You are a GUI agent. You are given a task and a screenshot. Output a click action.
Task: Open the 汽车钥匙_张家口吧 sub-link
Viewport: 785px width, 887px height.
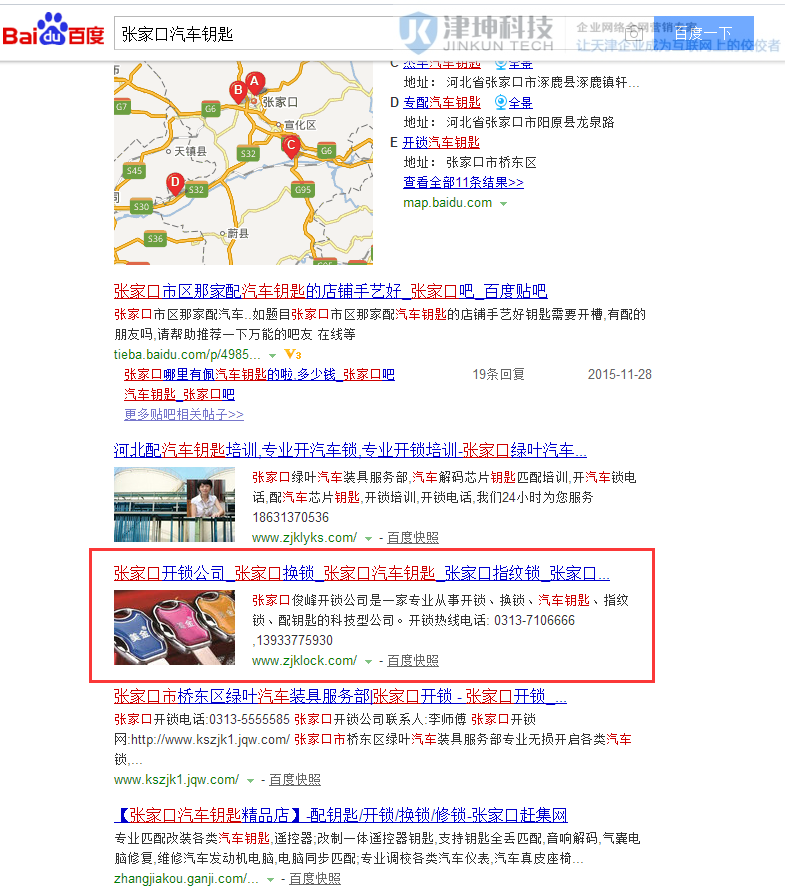tap(179, 394)
